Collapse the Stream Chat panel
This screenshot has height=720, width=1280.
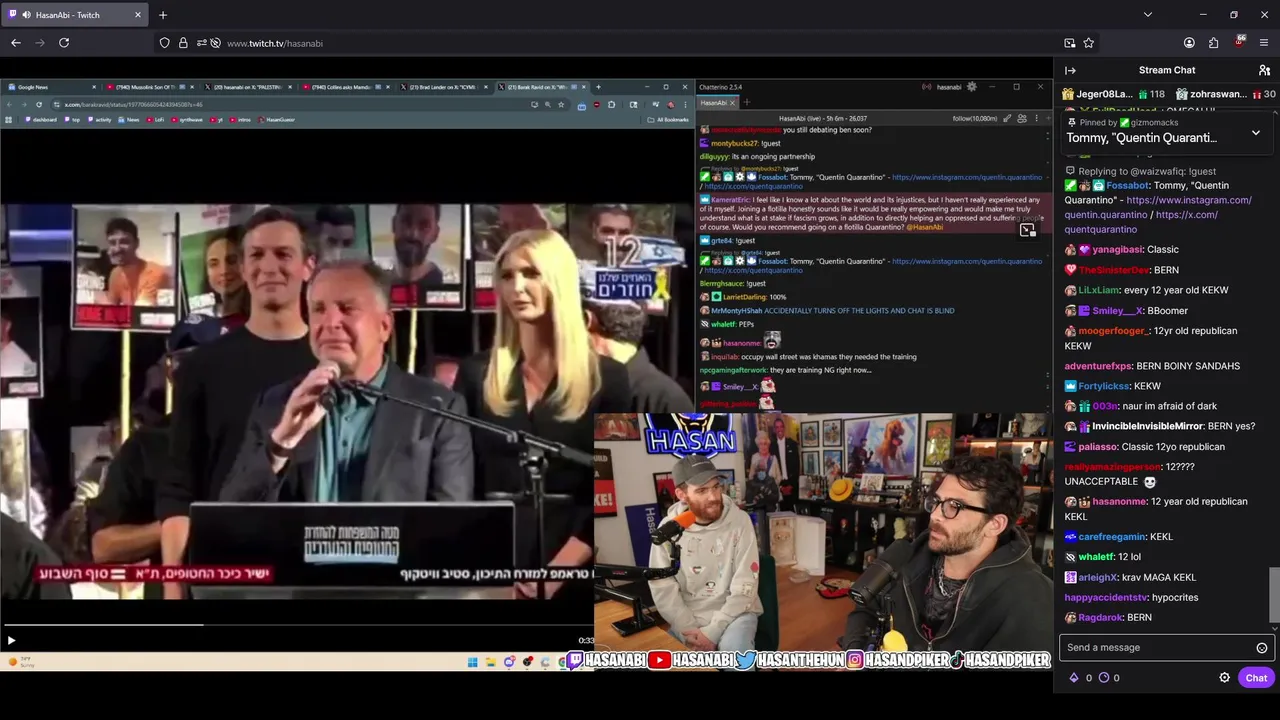(1070, 70)
